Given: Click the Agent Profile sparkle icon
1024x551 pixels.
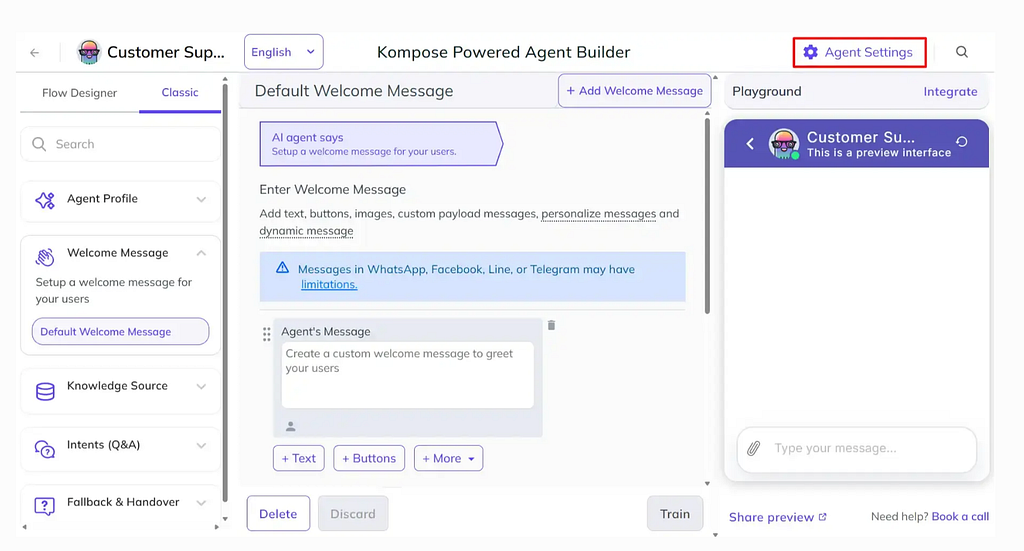Looking at the screenshot, I should (x=45, y=200).
